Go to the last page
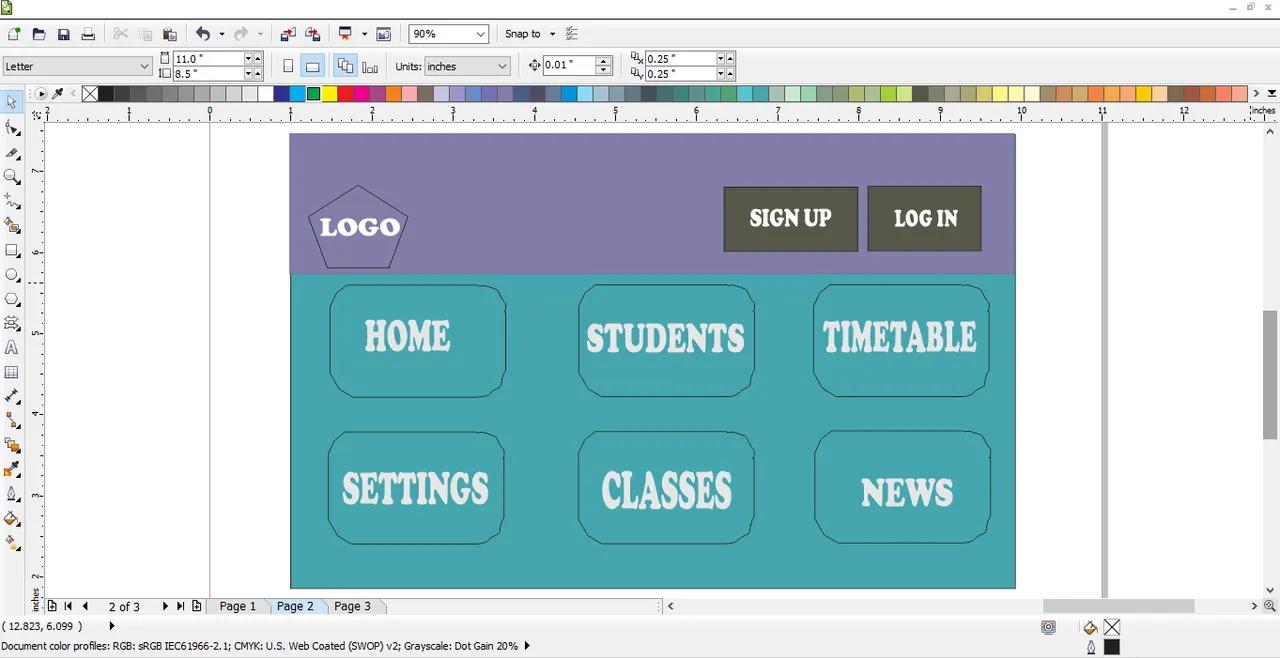The height and width of the screenshot is (658, 1280). 181,606
